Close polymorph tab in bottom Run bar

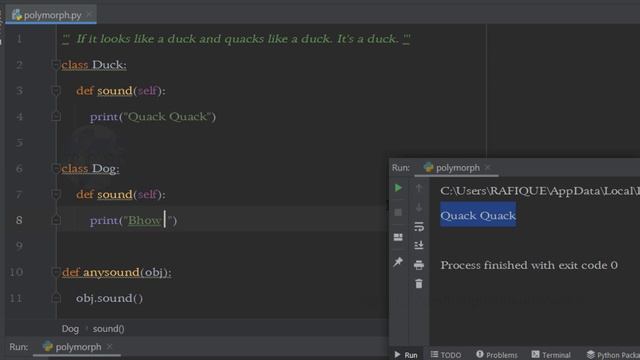pyautogui.click(x=109, y=347)
